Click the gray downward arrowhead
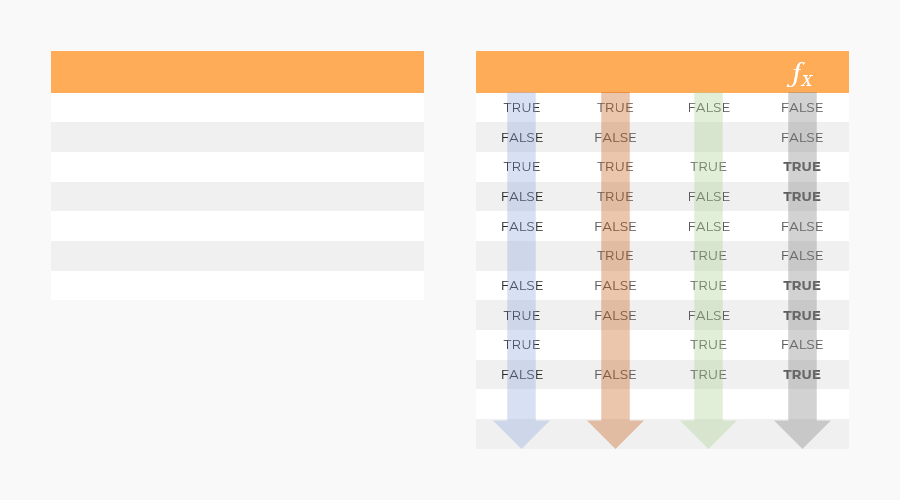This screenshot has width=900, height=500. pos(802,434)
